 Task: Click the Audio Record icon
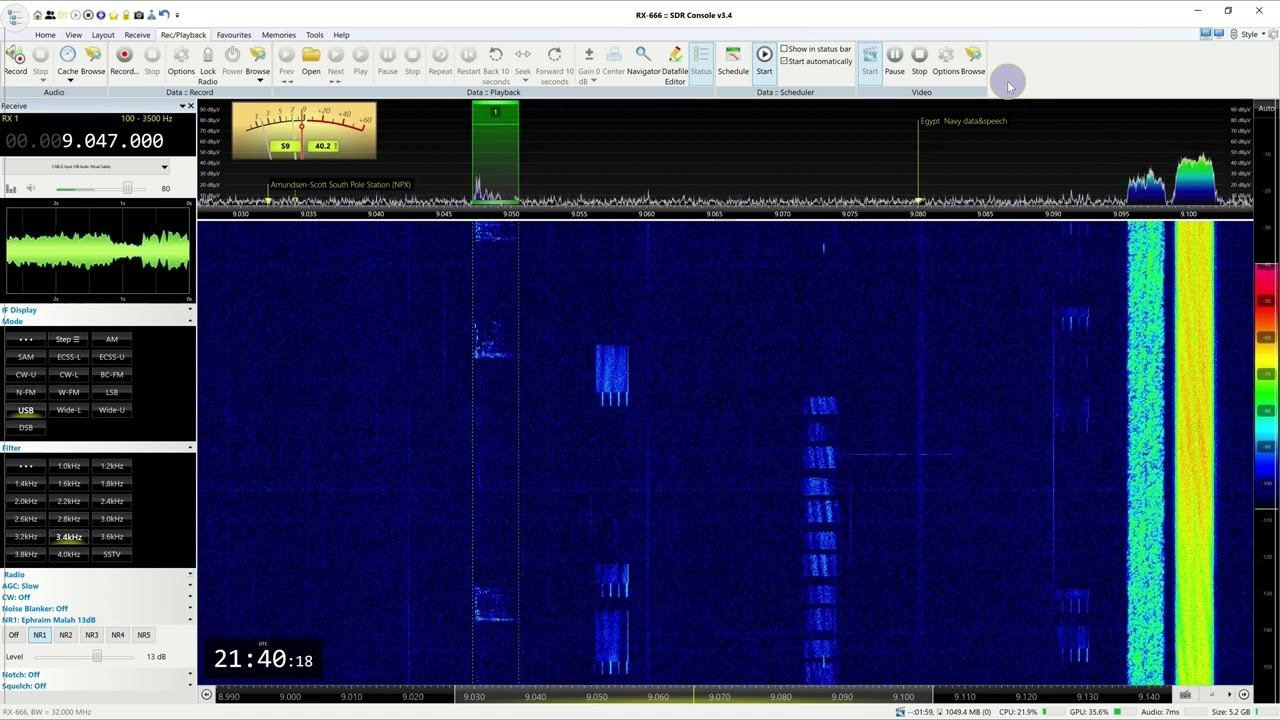point(15,60)
